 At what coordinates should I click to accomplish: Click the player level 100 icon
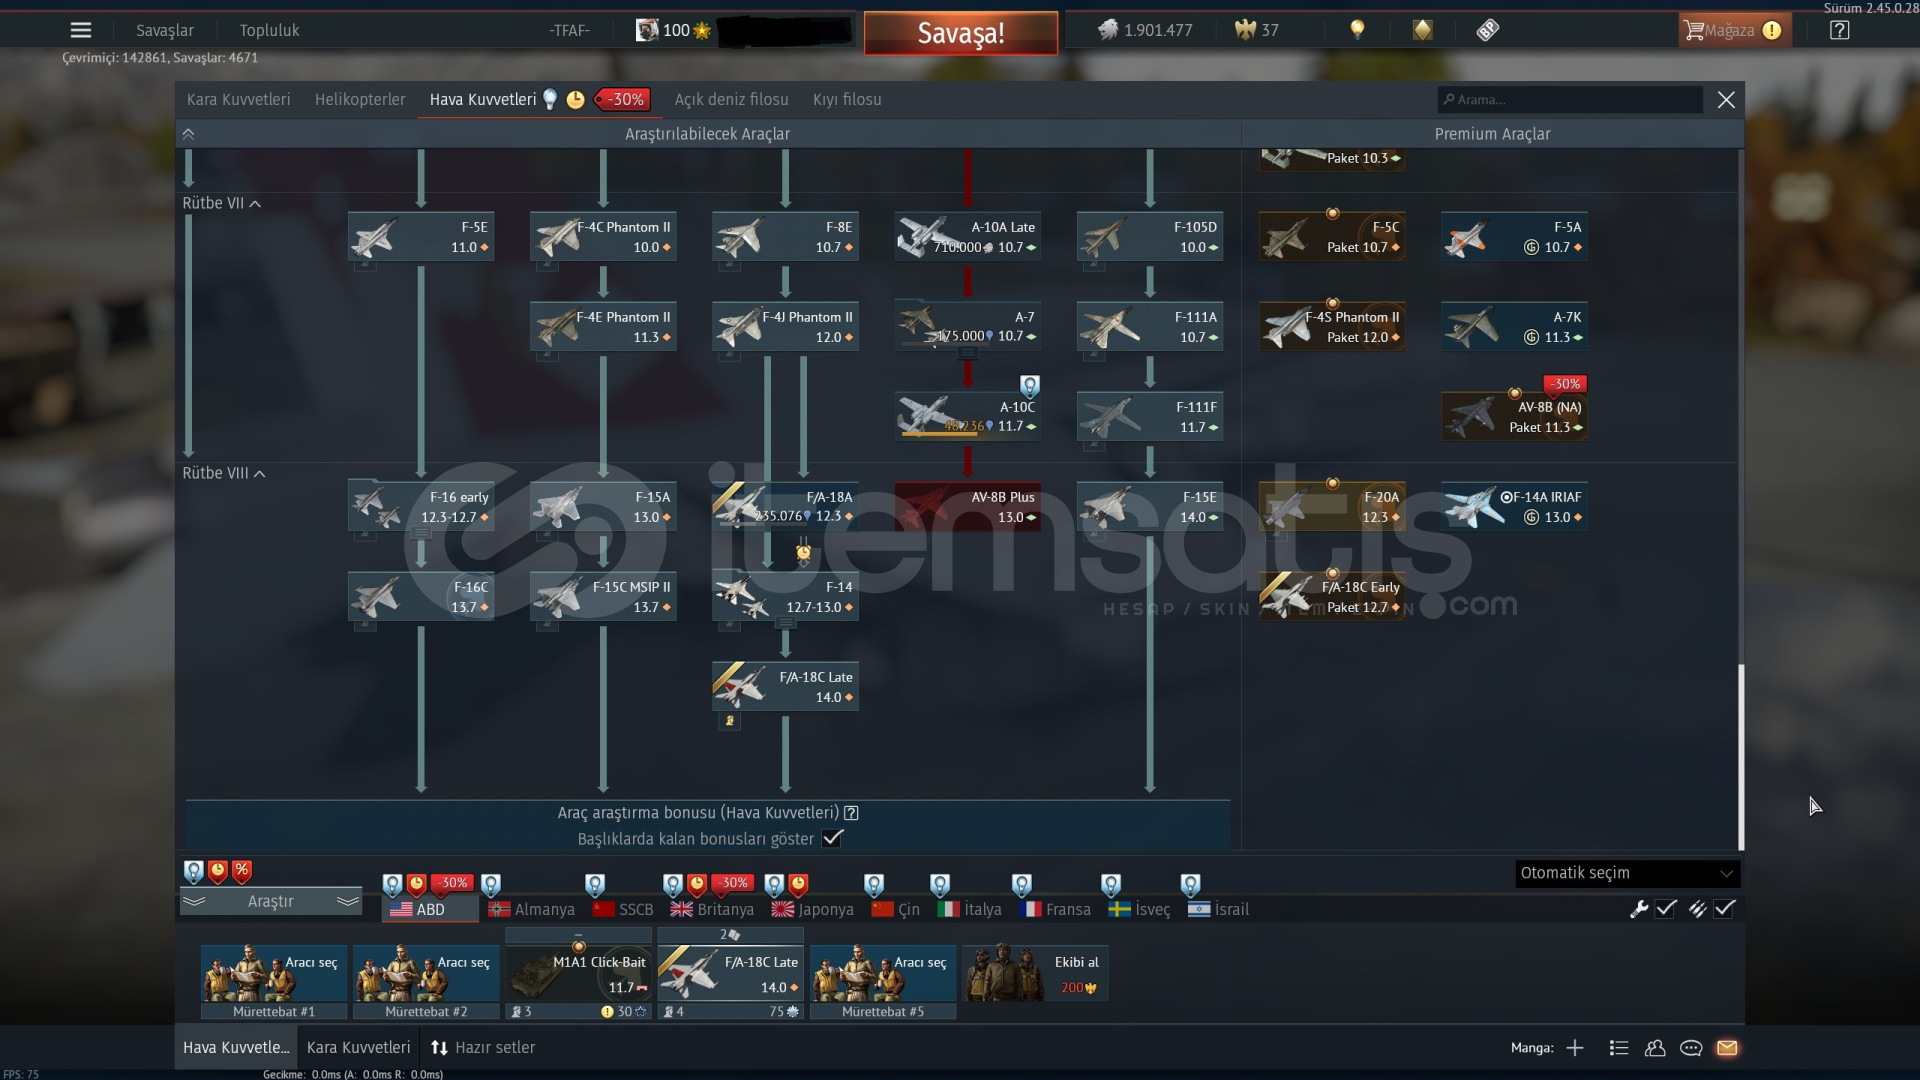point(673,30)
